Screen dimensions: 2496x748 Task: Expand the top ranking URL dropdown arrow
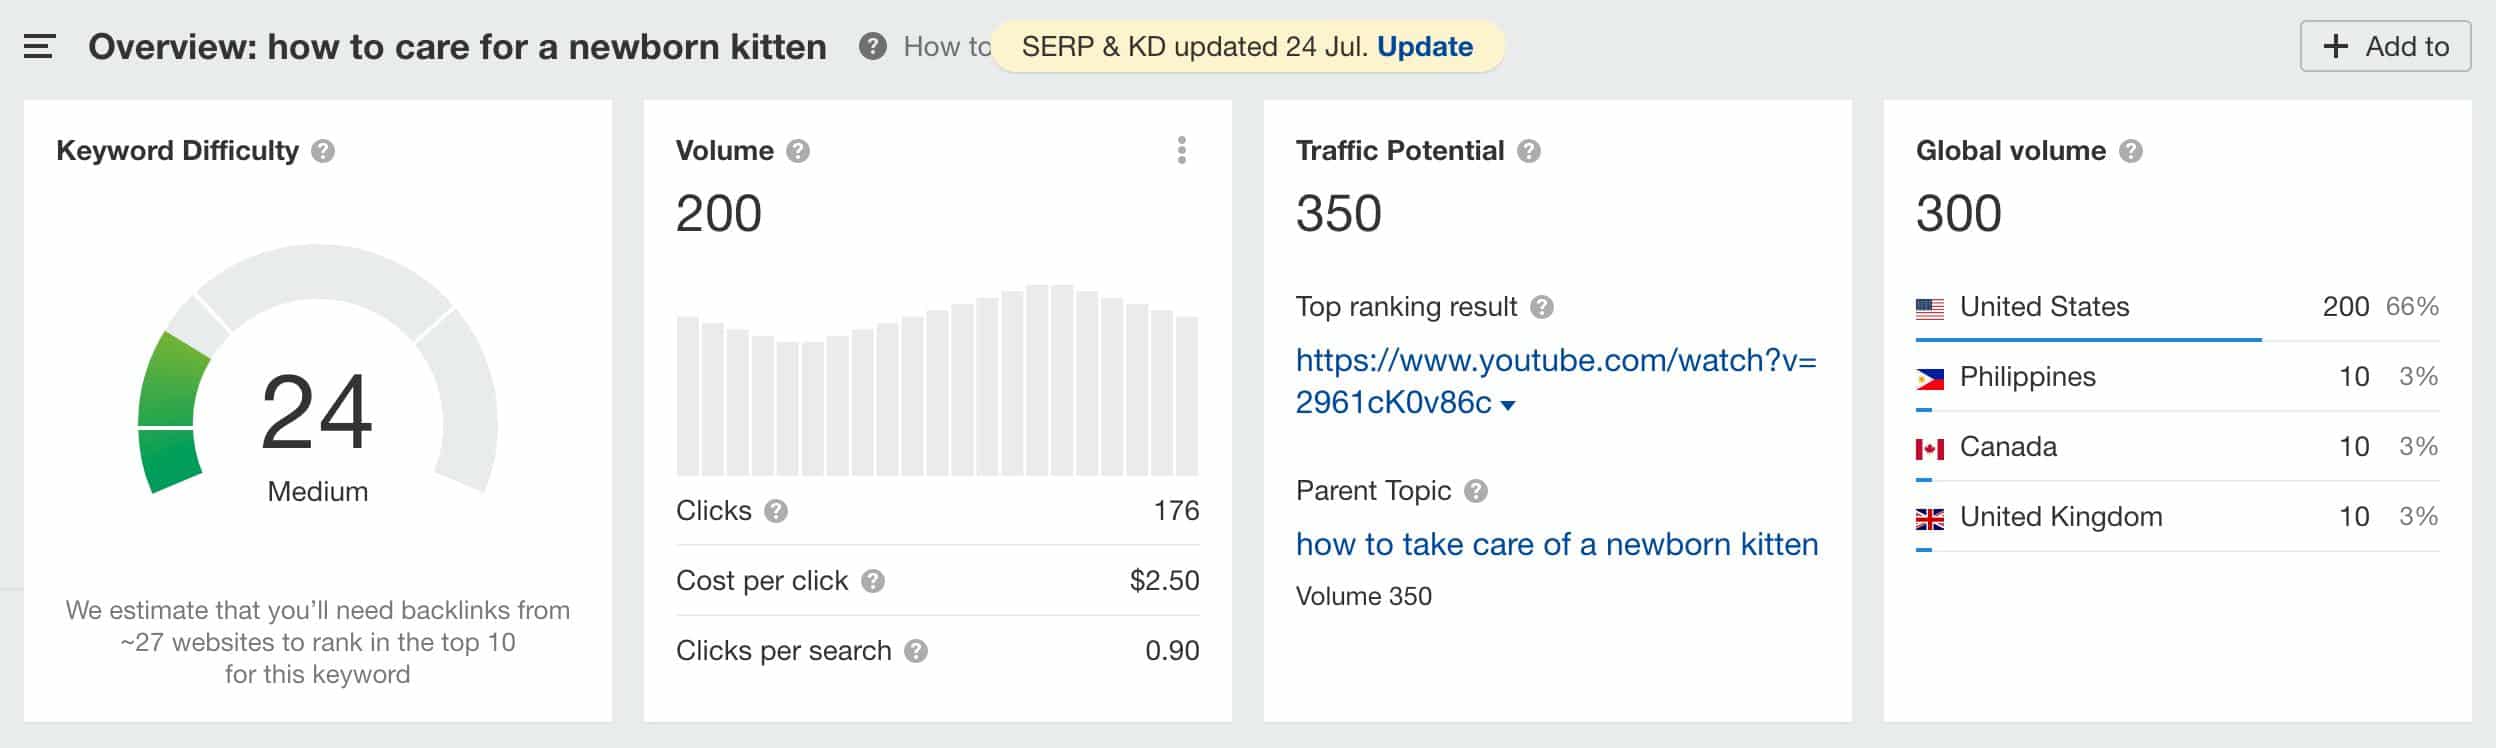(1508, 405)
